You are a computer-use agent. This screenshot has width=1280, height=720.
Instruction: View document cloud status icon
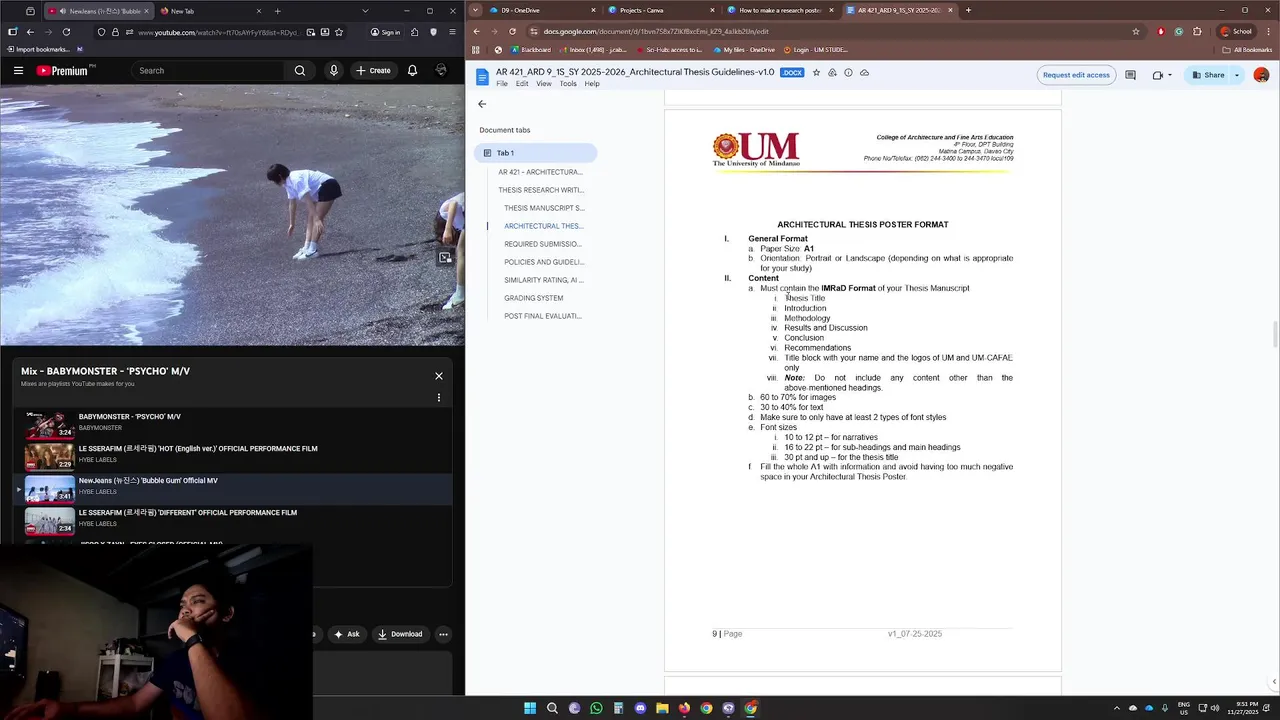tap(864, 73)
